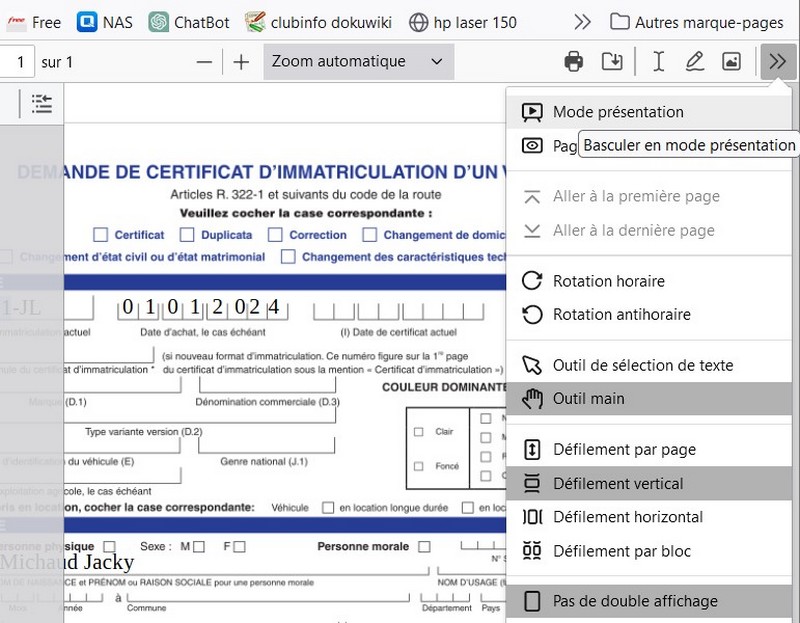The width and height of the screenshot is (800, 623).
Task: Select the draw pencil tool icon
Action: click(694, 62)
